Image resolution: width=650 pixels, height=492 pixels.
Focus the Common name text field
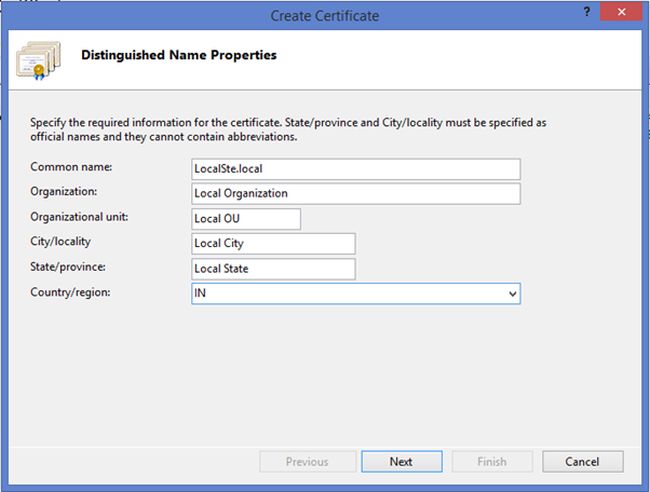[355, 169]
